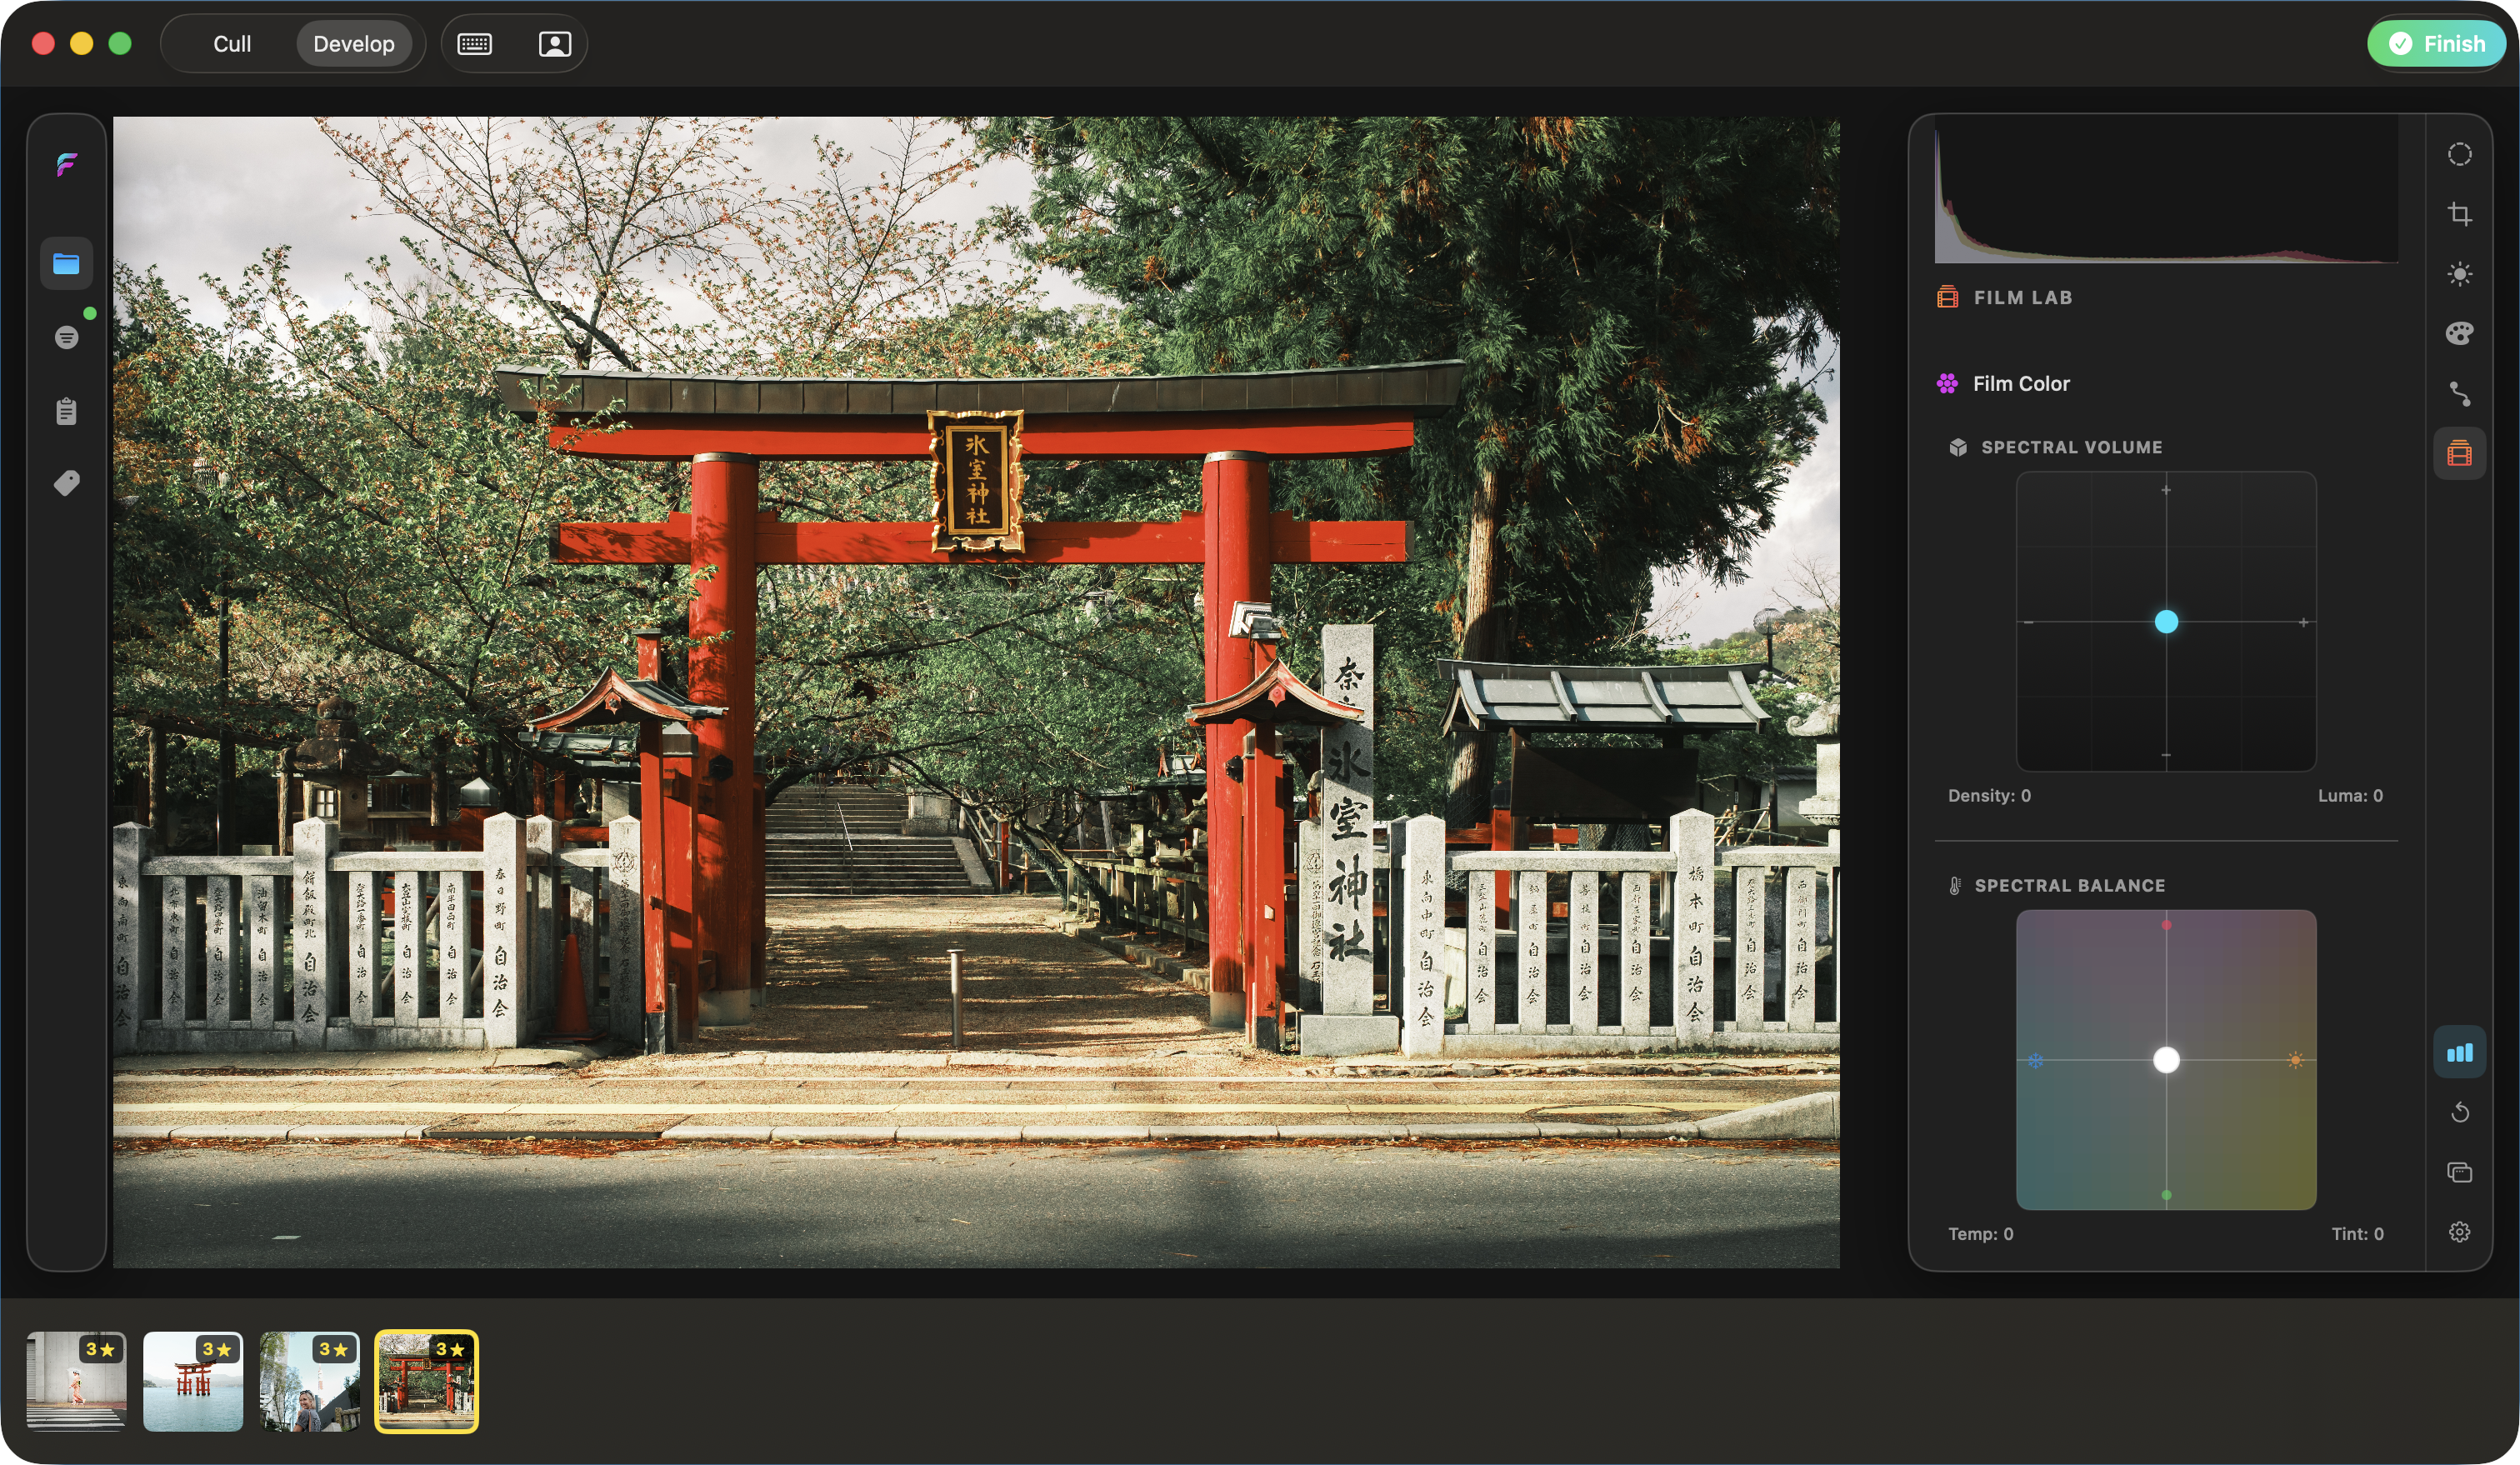This screenshot has width=2520, height=1465.
Task: Open the folder library in sidebar
Action: pos(66,263)
